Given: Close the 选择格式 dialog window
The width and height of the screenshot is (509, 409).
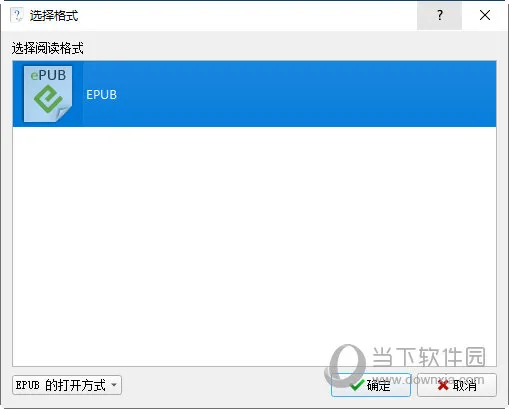Looking at the screenshot, I should (485, 15).
